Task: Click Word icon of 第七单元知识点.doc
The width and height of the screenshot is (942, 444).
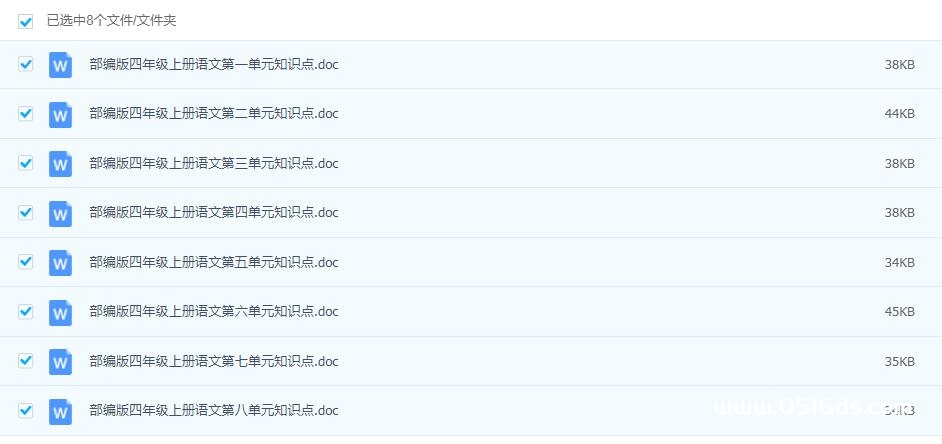Action: pyautogui.click(x=60, y=362)
